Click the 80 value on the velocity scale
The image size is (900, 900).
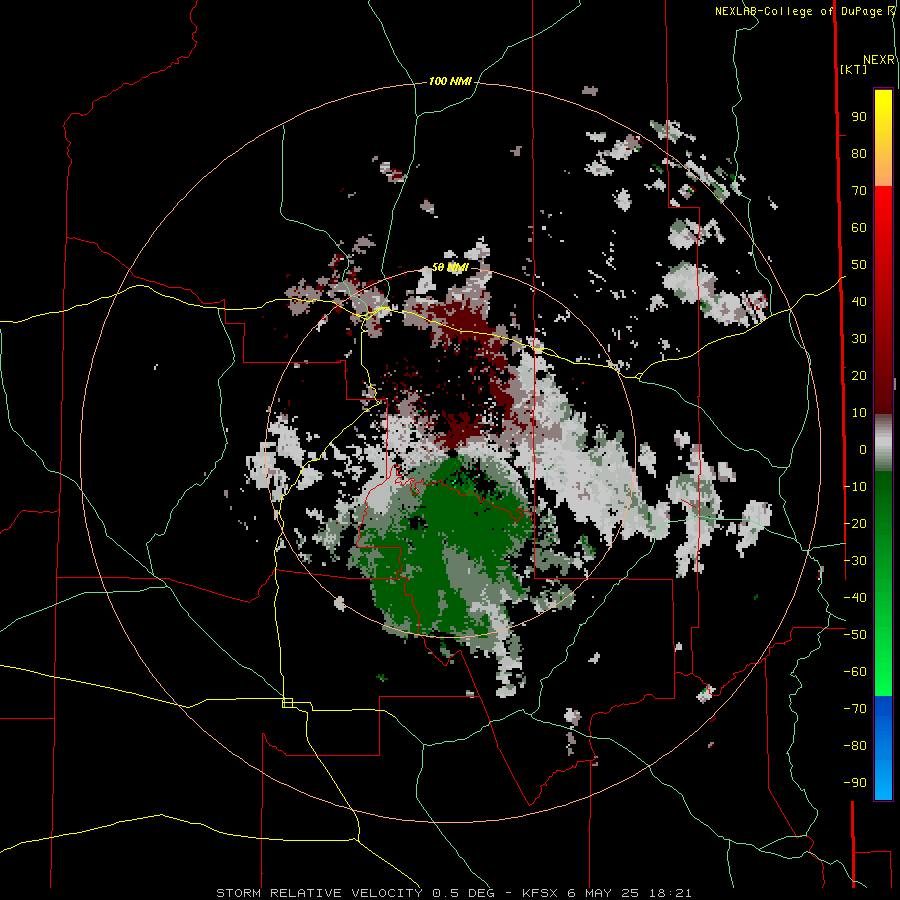click(859, 154)
